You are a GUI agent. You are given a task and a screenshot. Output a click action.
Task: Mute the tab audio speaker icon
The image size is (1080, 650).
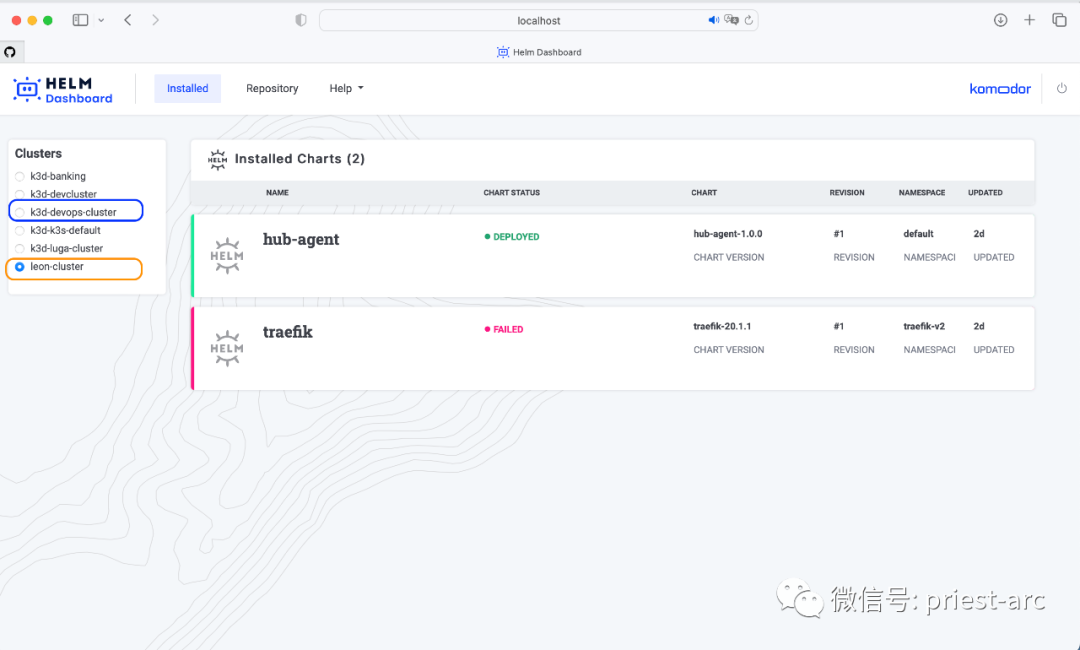pos(714,20)
